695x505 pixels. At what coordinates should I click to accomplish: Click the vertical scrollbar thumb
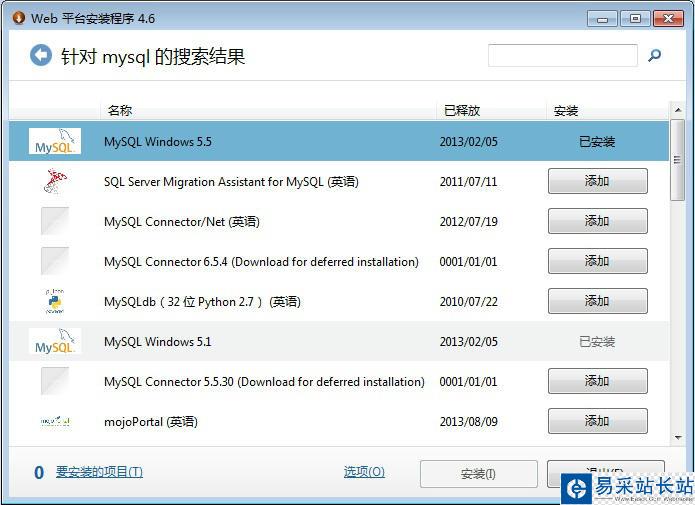[x=677, y=160]
